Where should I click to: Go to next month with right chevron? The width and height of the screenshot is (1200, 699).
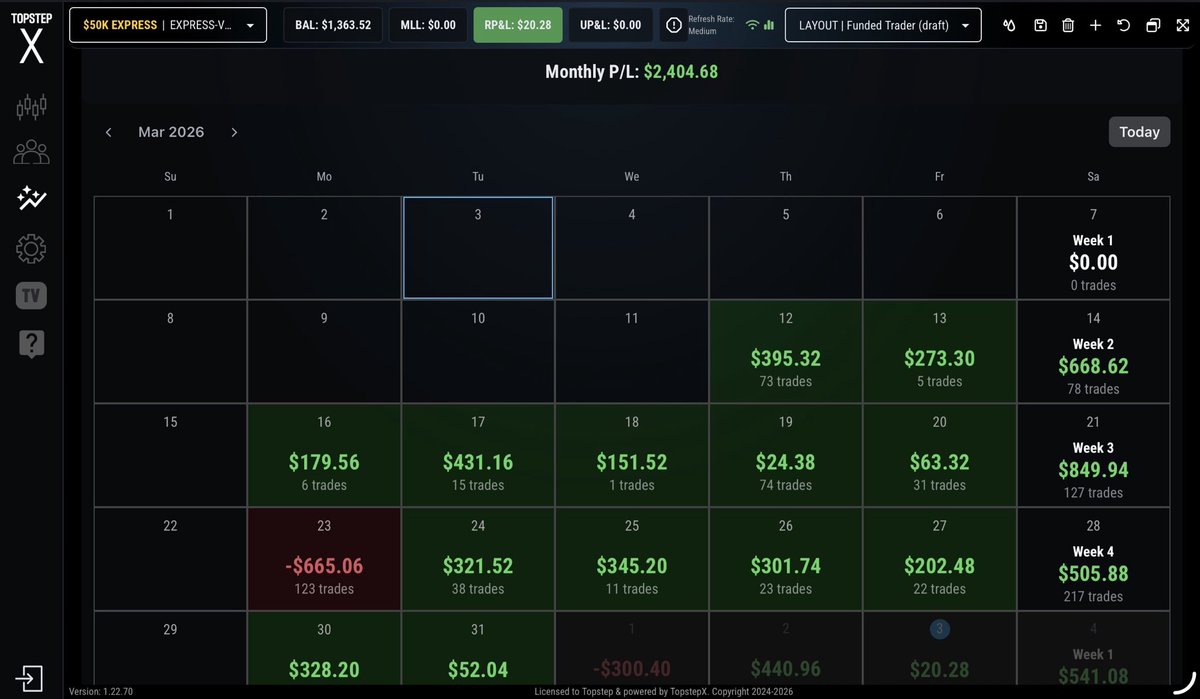point(234,132)
